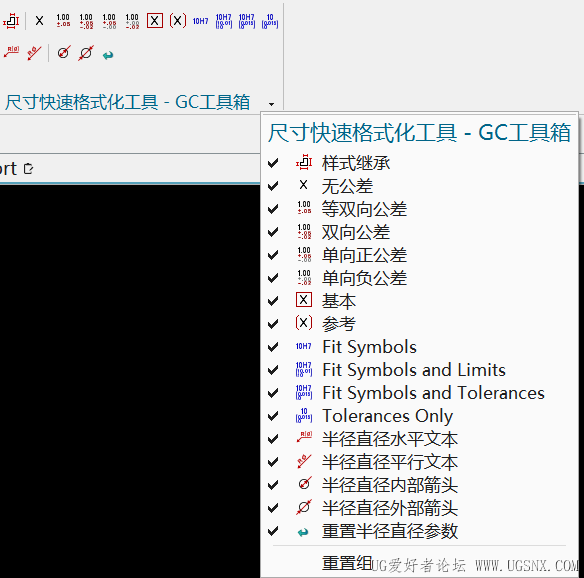Select the No Tolerance X toolbar icon
Screen dimensions: 584x578
39,21
